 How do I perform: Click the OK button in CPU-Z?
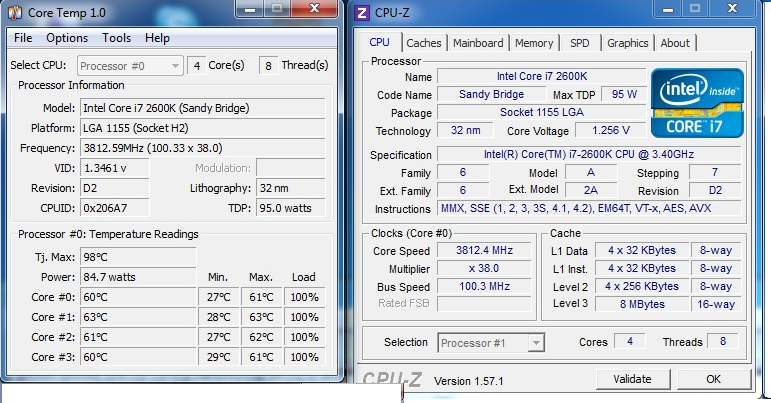pyautogui.click(x=713, y=379)
